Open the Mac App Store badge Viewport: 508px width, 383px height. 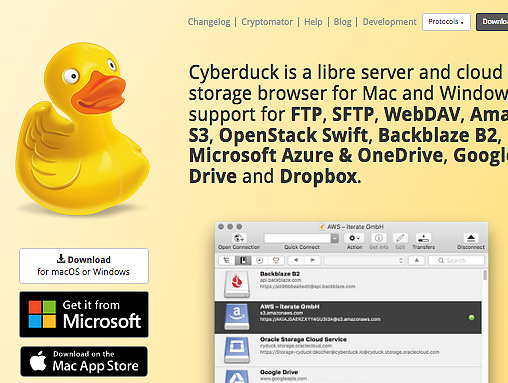pos(84,361)
